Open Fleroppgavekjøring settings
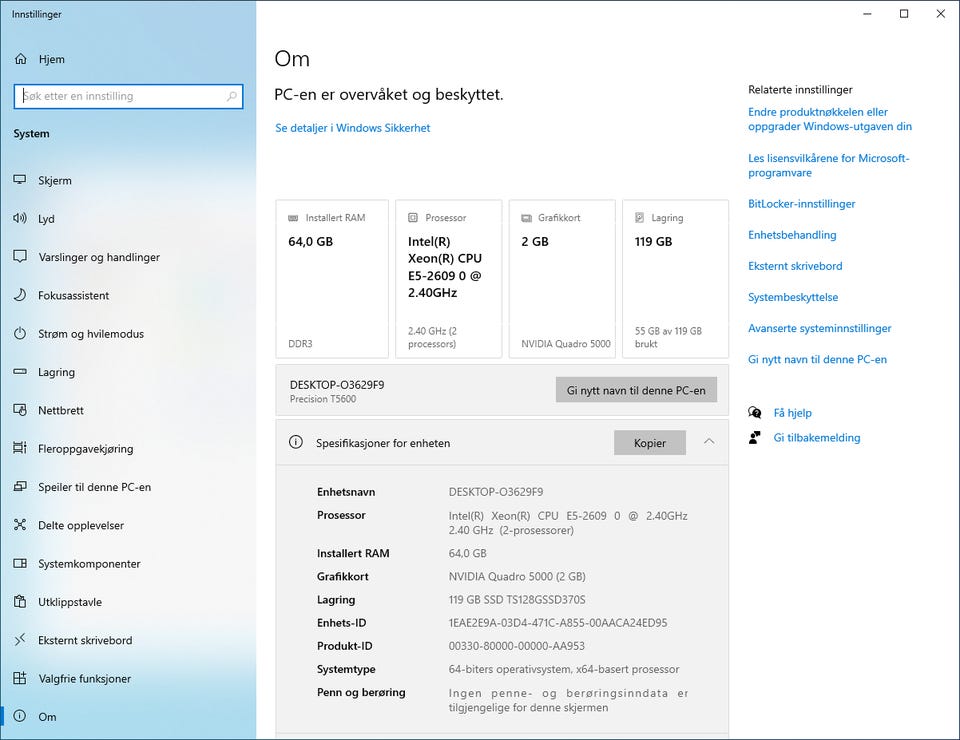 128,449
